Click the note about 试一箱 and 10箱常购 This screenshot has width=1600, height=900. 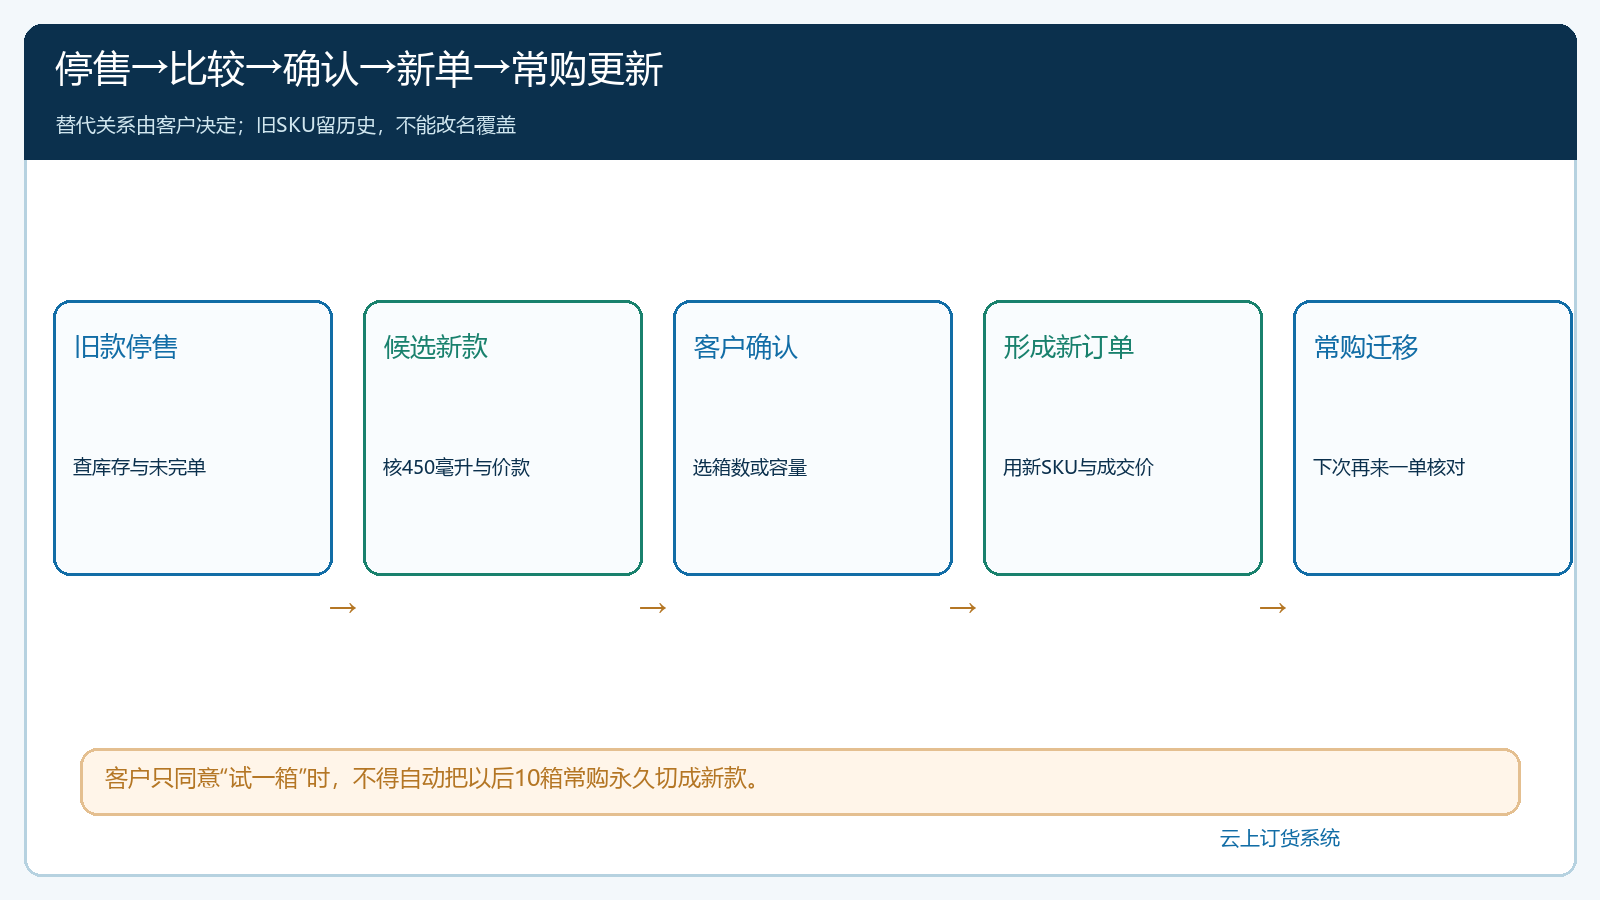[800, 782]
